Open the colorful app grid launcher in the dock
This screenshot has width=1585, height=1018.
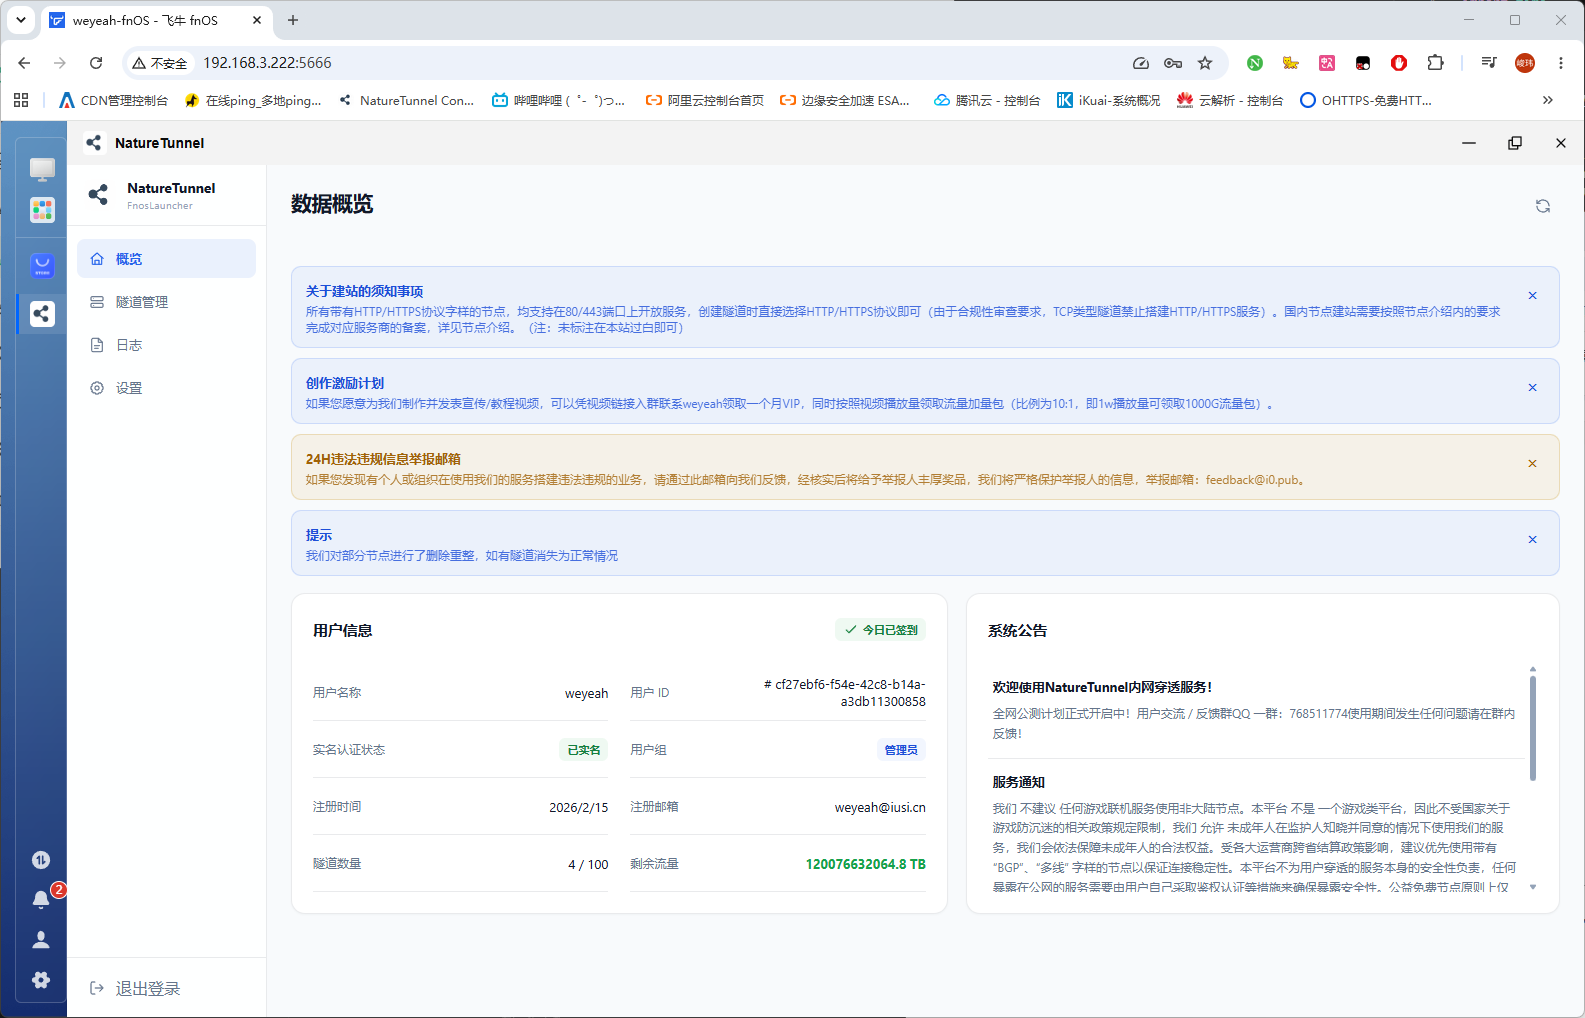[42, 210]
